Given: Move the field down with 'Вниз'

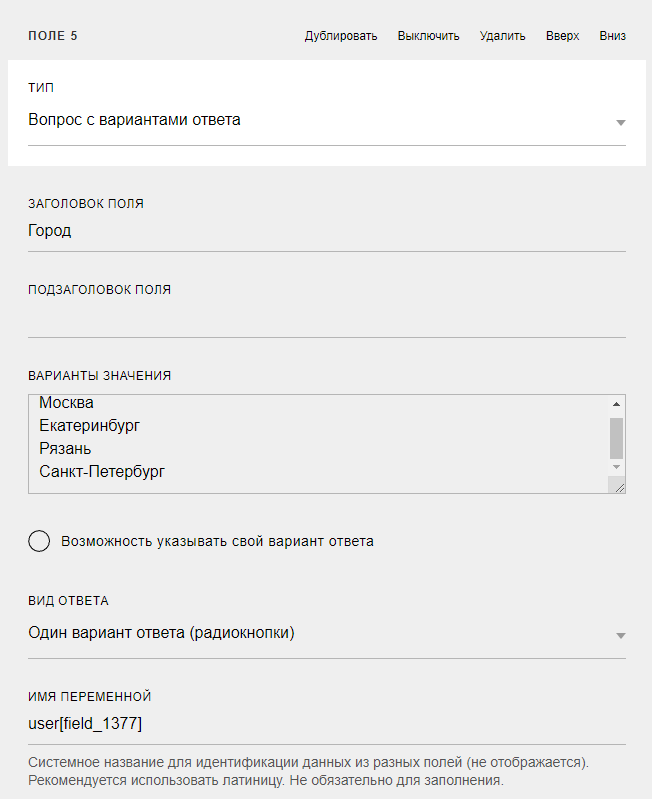Looking at the screenshot, I should pos(613,36).
